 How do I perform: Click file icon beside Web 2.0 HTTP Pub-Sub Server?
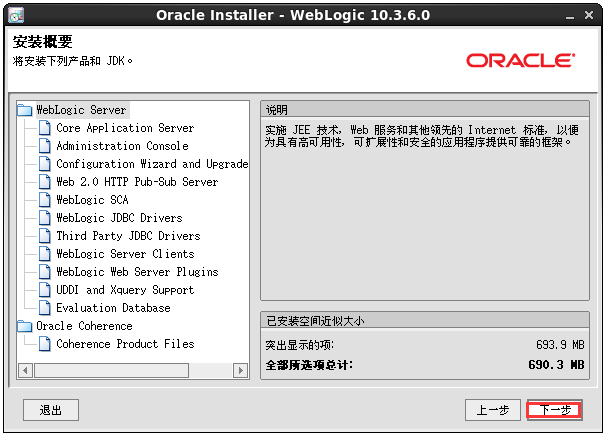click(x=45, y=182)
